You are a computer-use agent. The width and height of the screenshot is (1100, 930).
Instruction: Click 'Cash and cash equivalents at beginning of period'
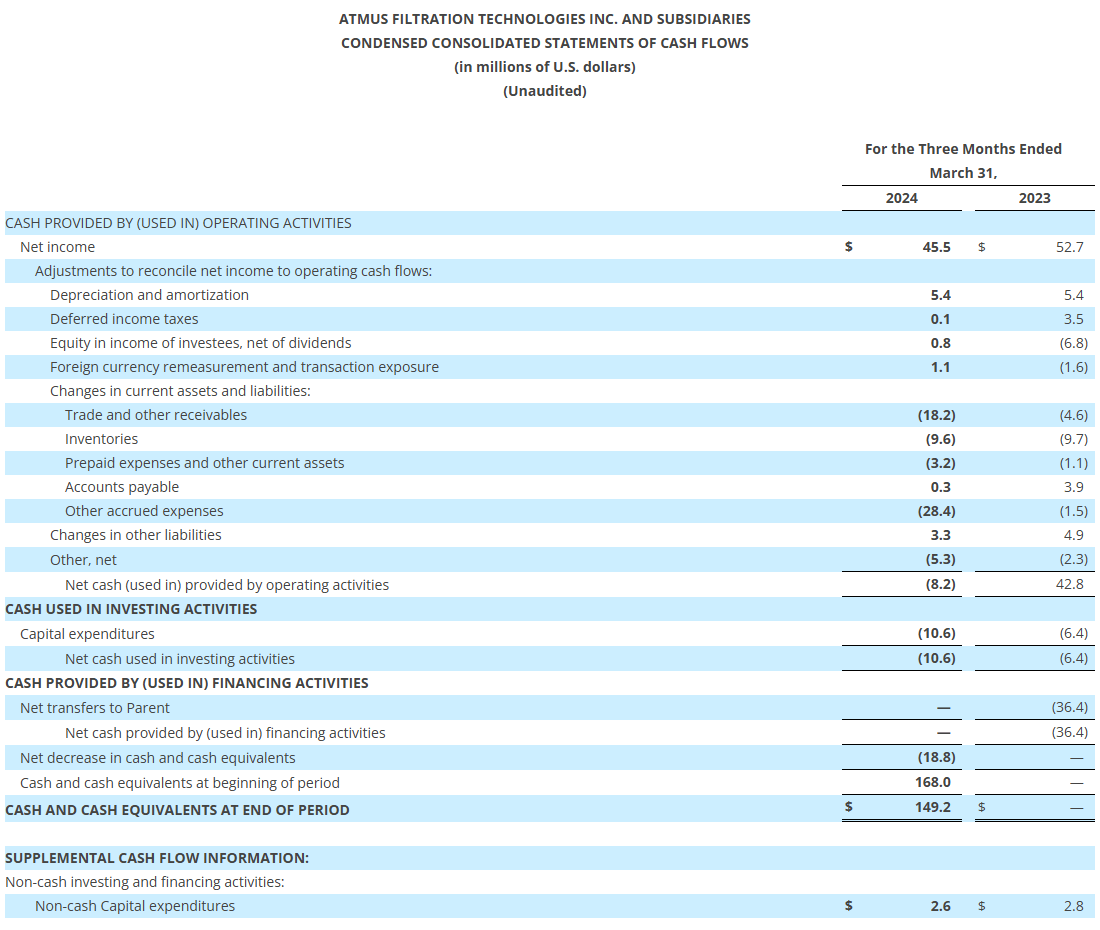pyautogui.click(x=180, y=783)
